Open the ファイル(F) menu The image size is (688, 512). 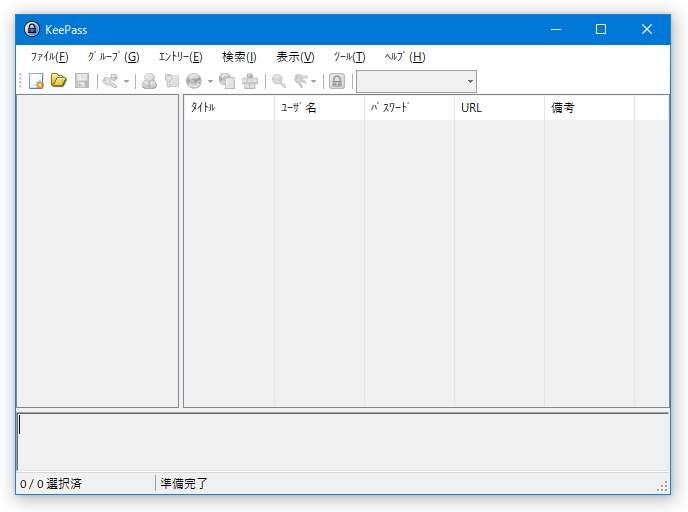click(49, 57)
